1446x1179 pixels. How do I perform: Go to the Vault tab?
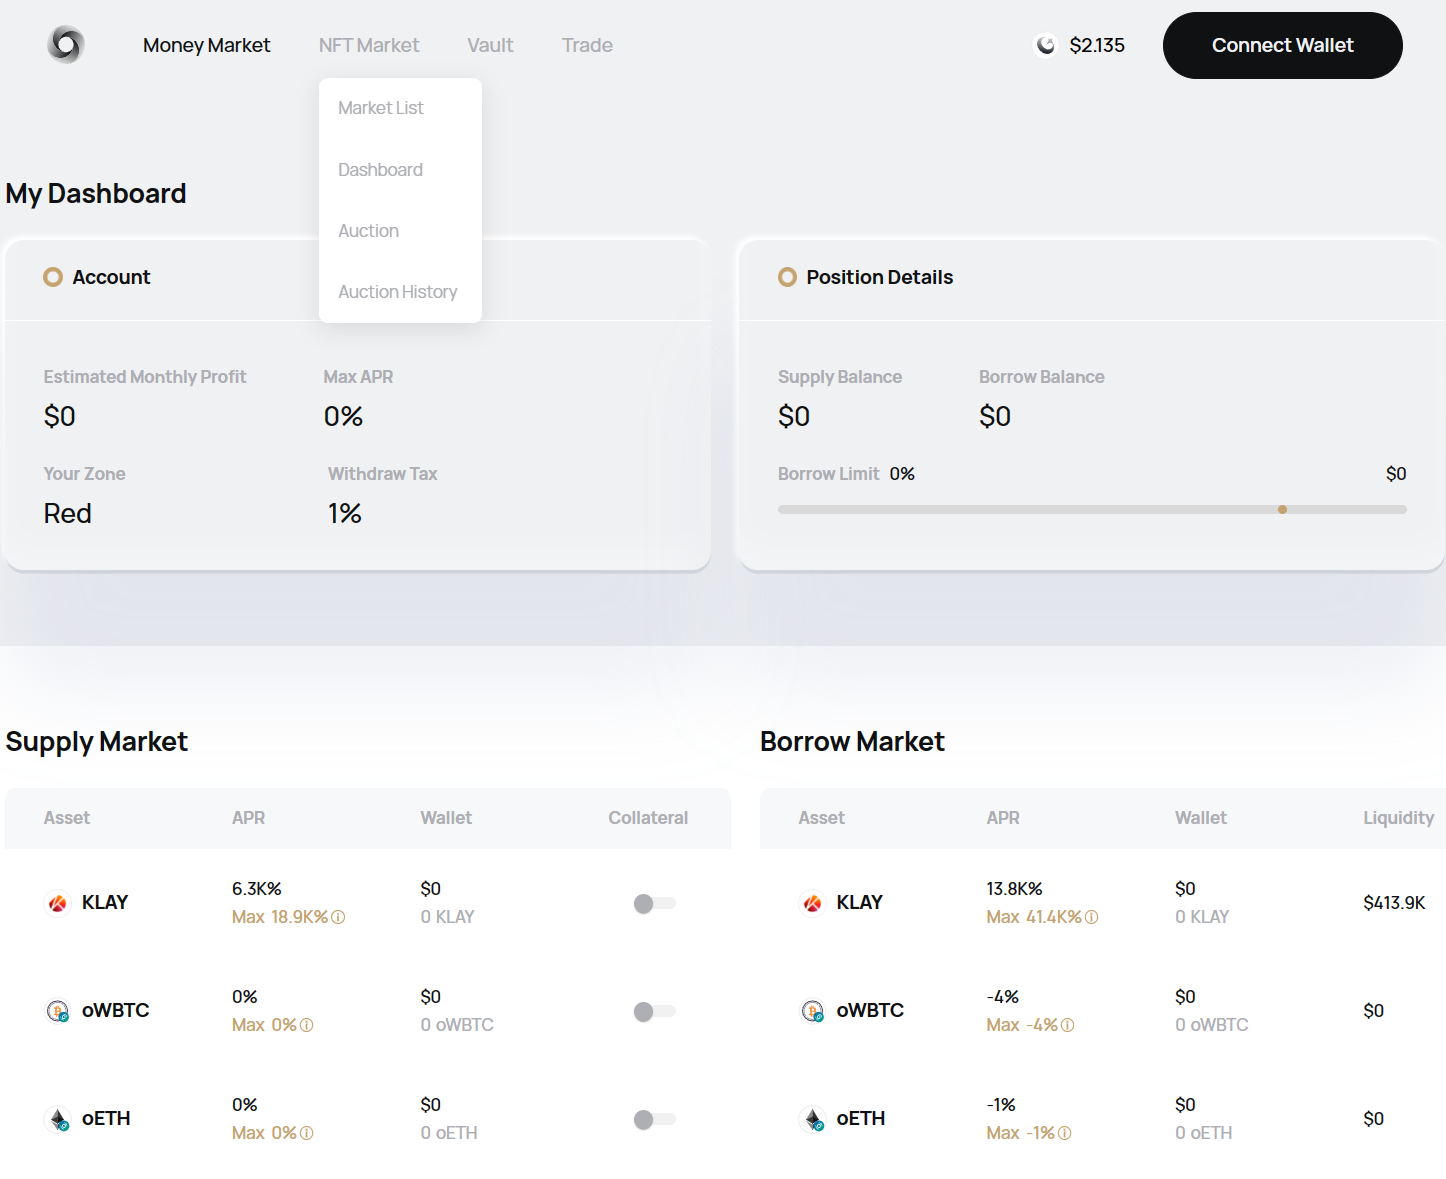[x=490, y=45]
